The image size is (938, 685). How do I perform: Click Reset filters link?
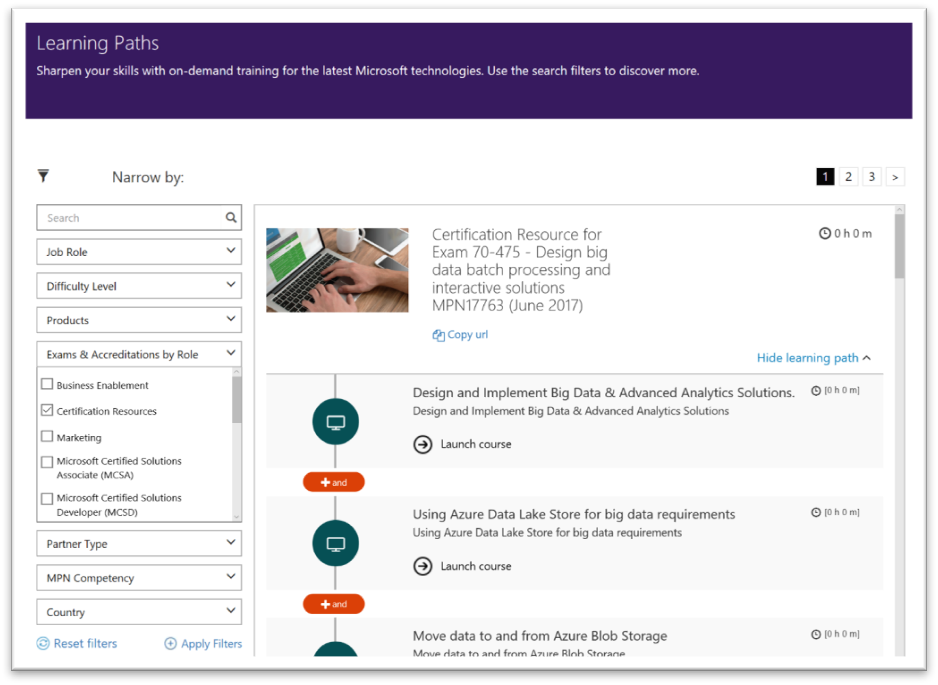pos(86,644)
